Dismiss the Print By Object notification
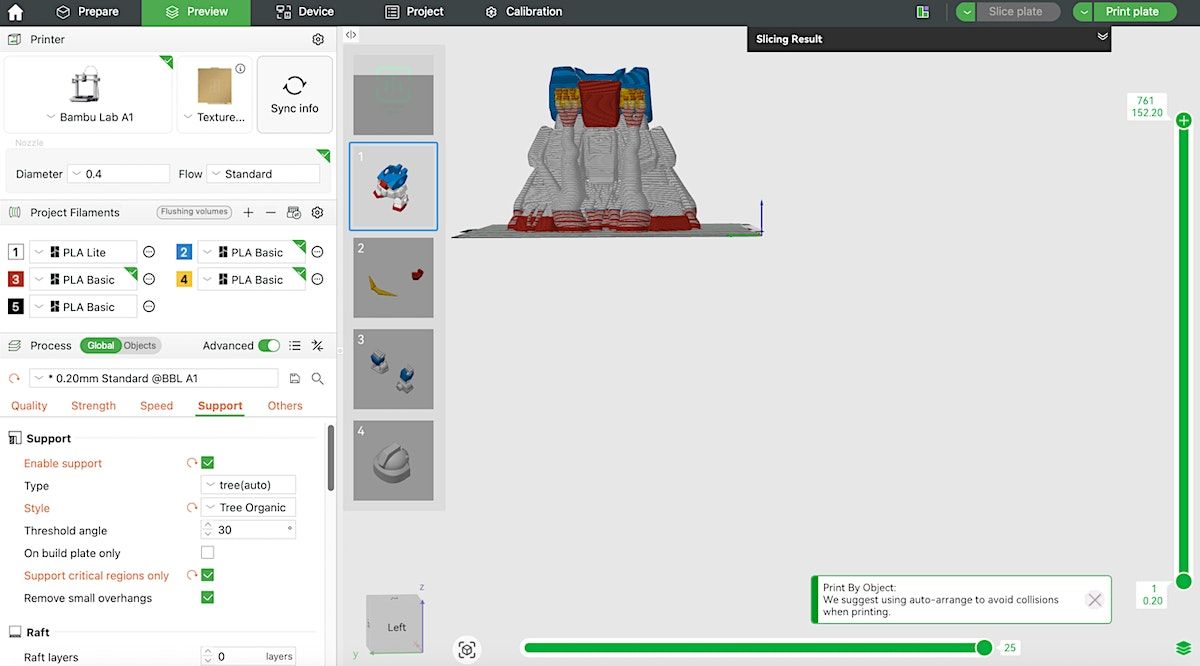1200x666 pixels. [1095, 600]
